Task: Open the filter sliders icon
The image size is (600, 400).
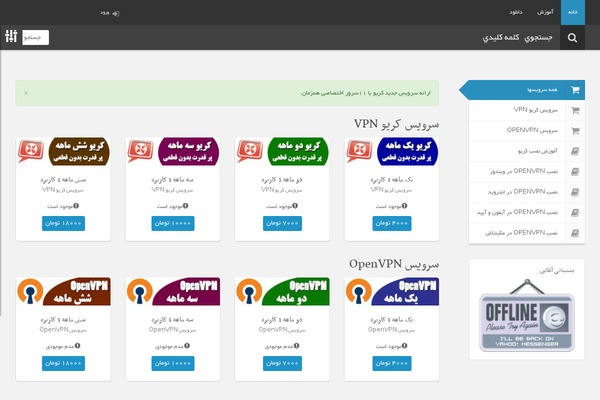Action: click(x=11, y=36)
